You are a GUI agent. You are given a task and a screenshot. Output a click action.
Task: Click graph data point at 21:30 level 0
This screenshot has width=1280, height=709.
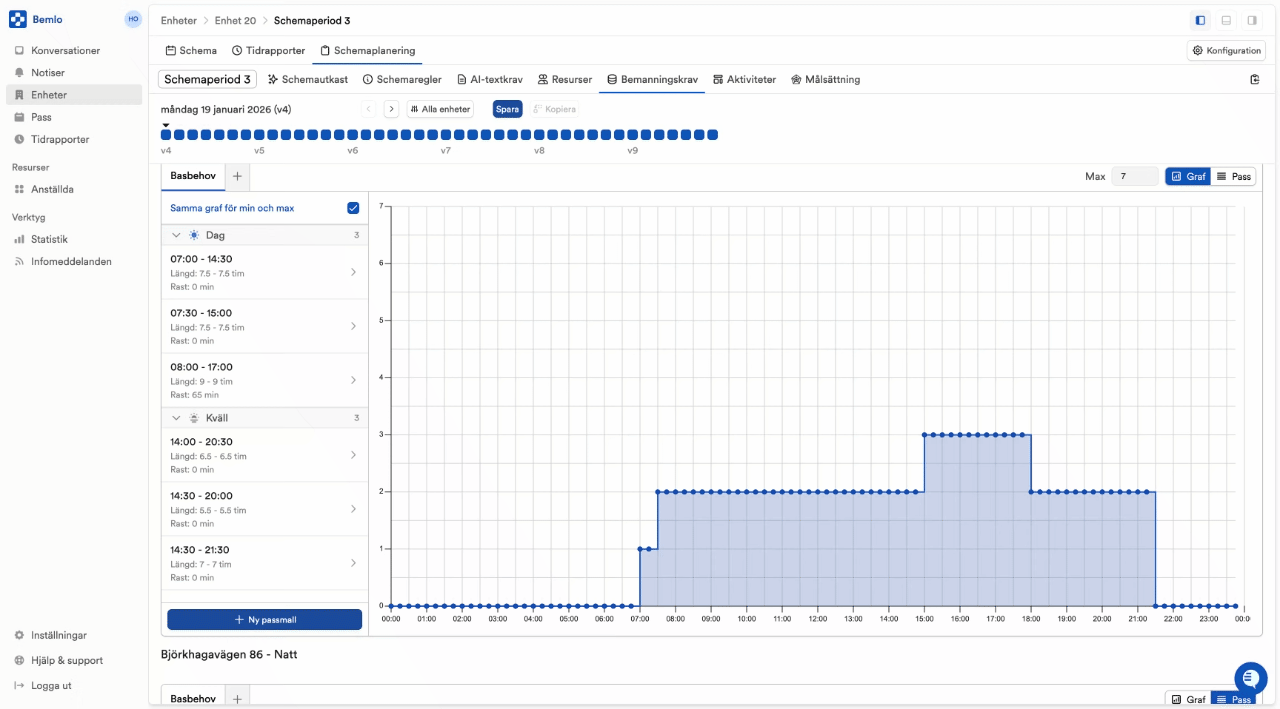[x=1156, y=606]
